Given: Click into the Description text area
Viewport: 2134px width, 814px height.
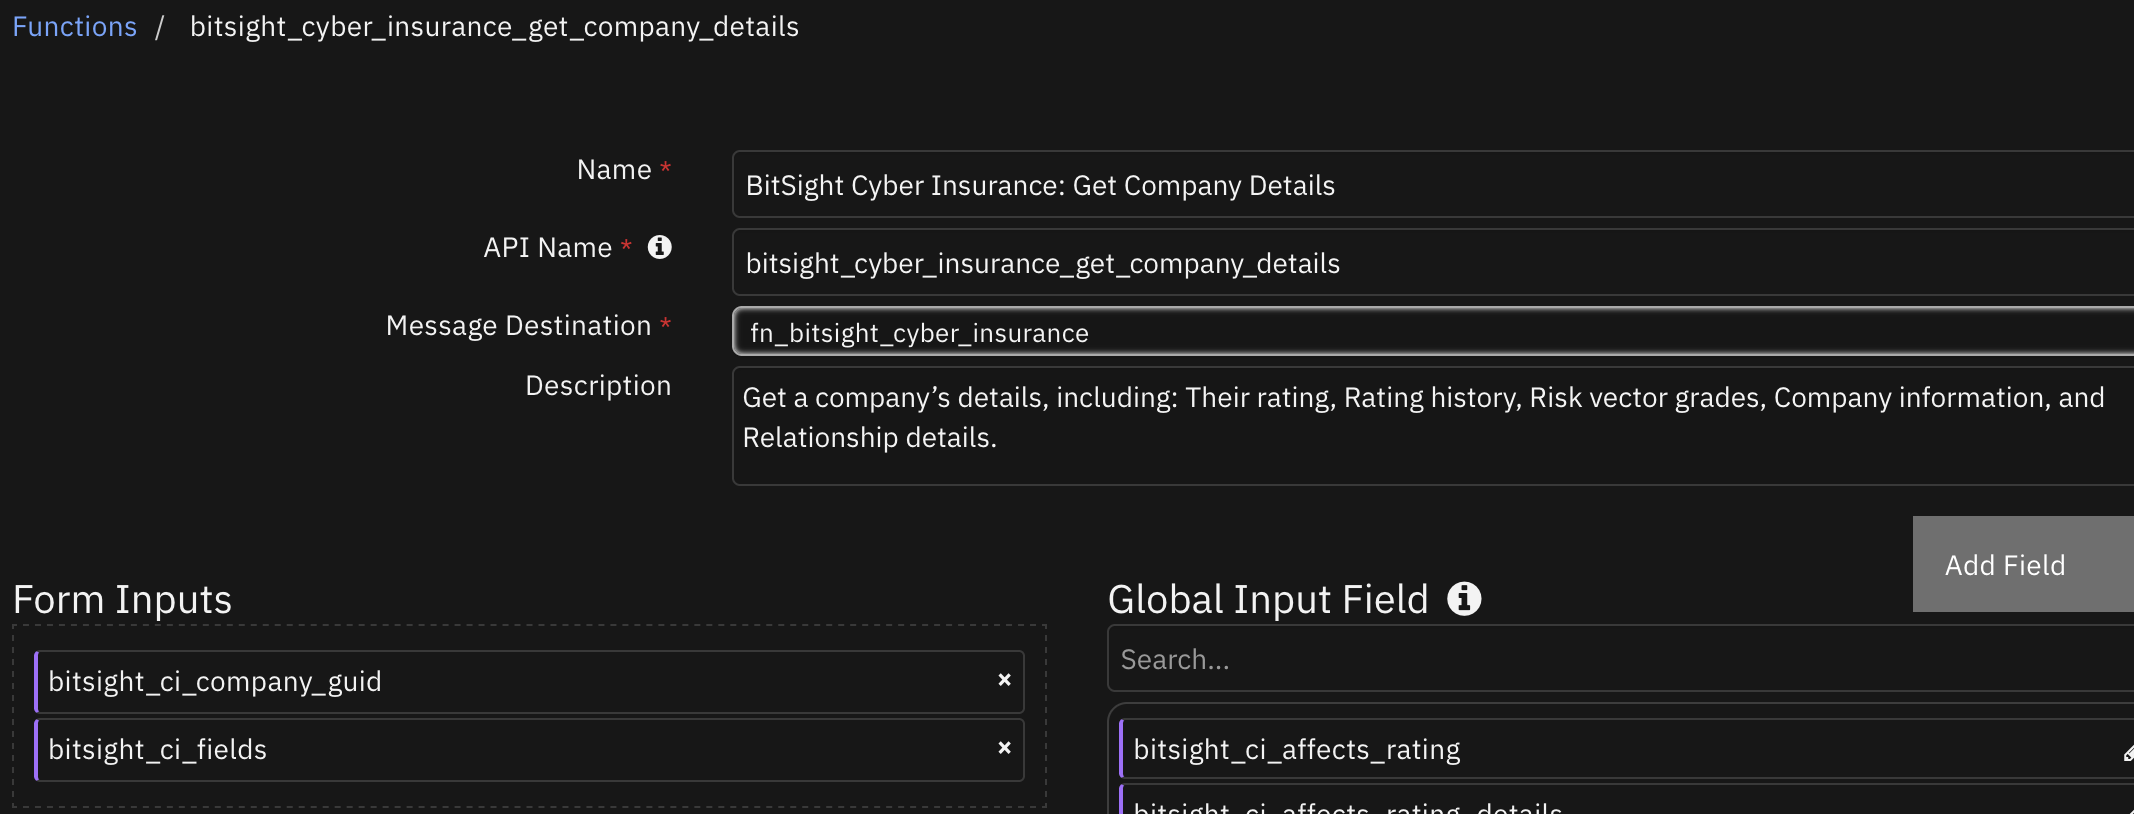Looking at the screenshot, I should coord(1433,426).
